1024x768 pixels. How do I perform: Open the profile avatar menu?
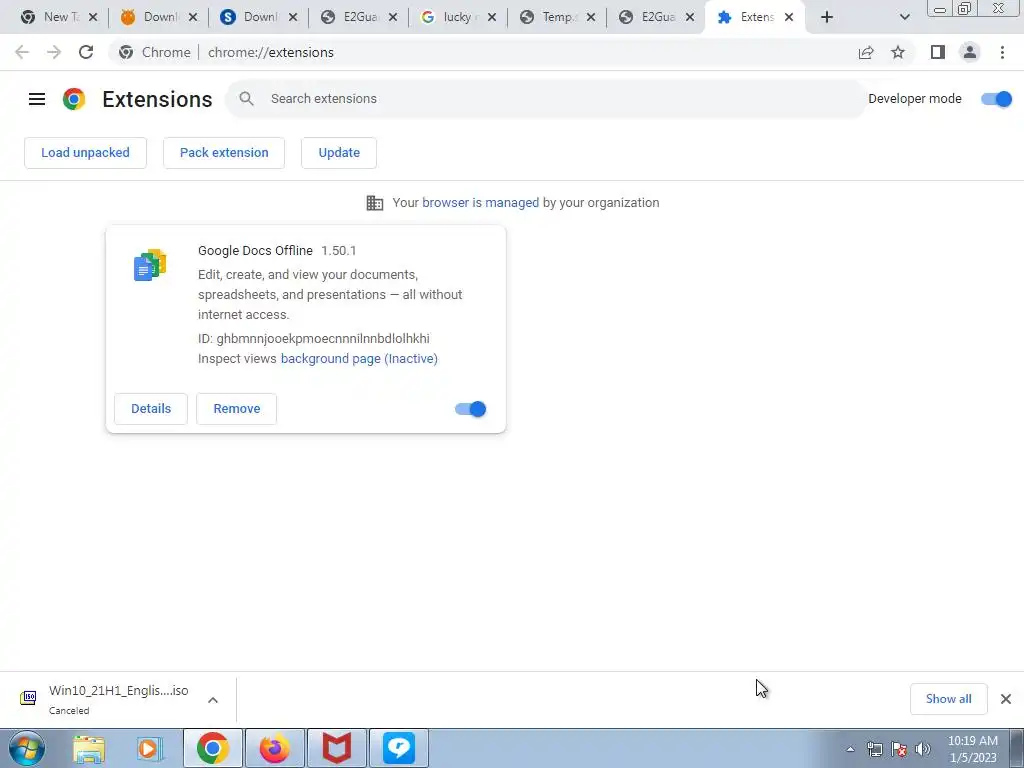970,52
